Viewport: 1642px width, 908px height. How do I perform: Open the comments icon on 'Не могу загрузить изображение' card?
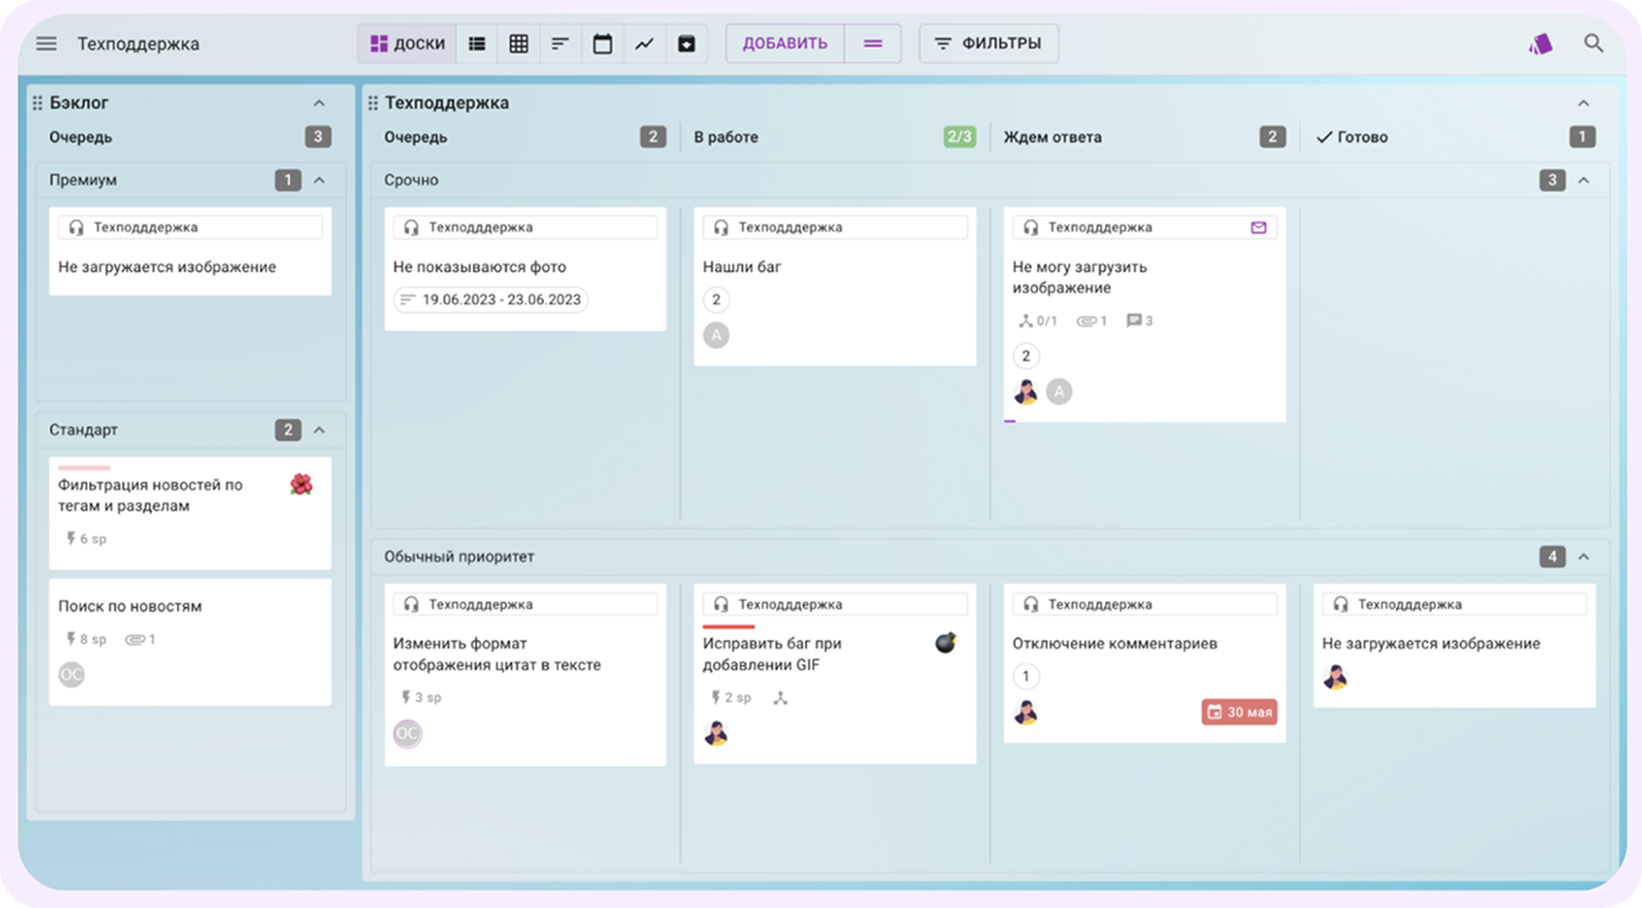tap(1136, 320)
